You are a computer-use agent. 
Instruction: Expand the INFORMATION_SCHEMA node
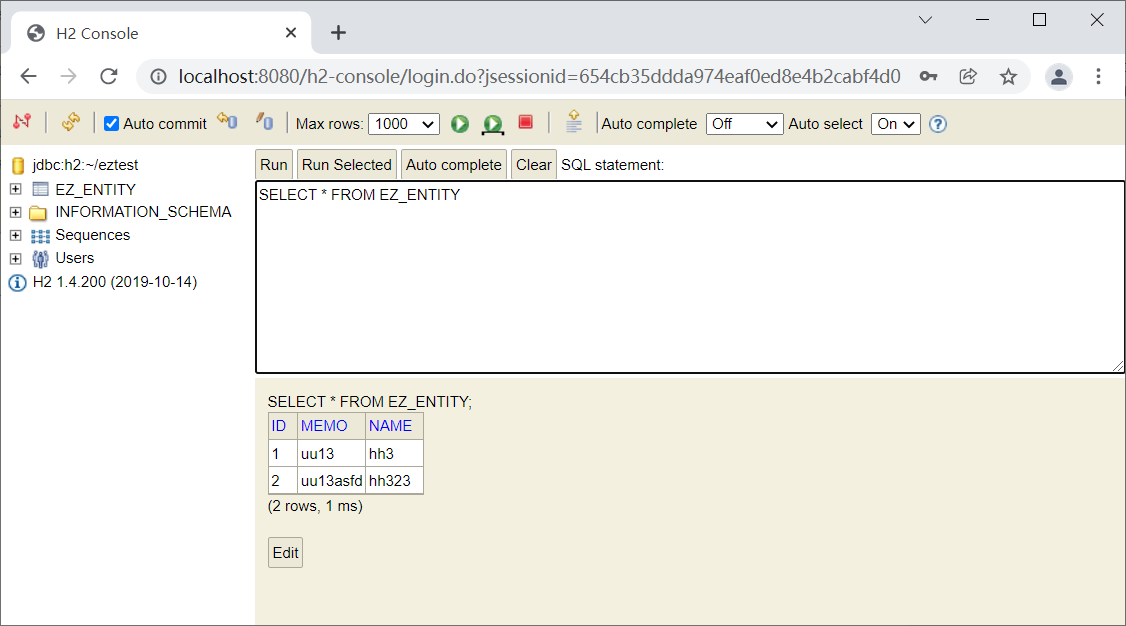click(x=16, y=212)
